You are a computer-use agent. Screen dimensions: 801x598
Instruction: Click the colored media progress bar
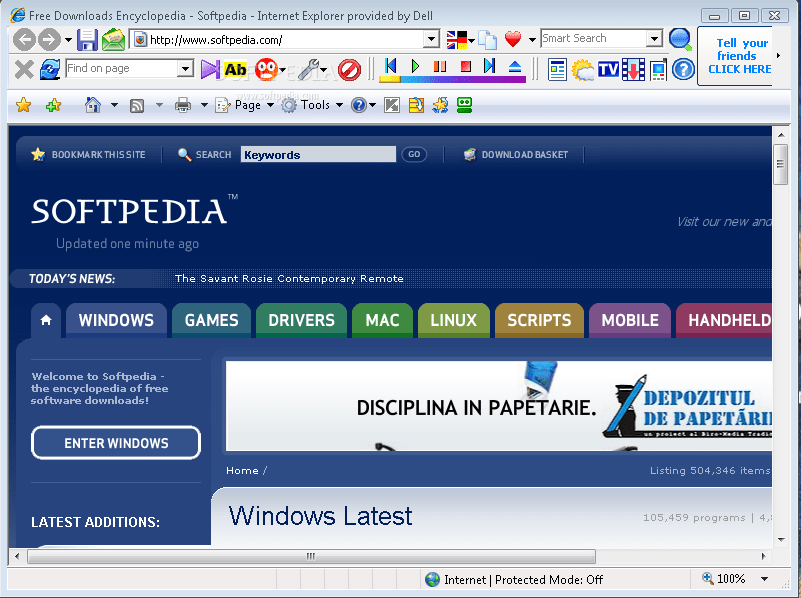click(x=453, y=79)
